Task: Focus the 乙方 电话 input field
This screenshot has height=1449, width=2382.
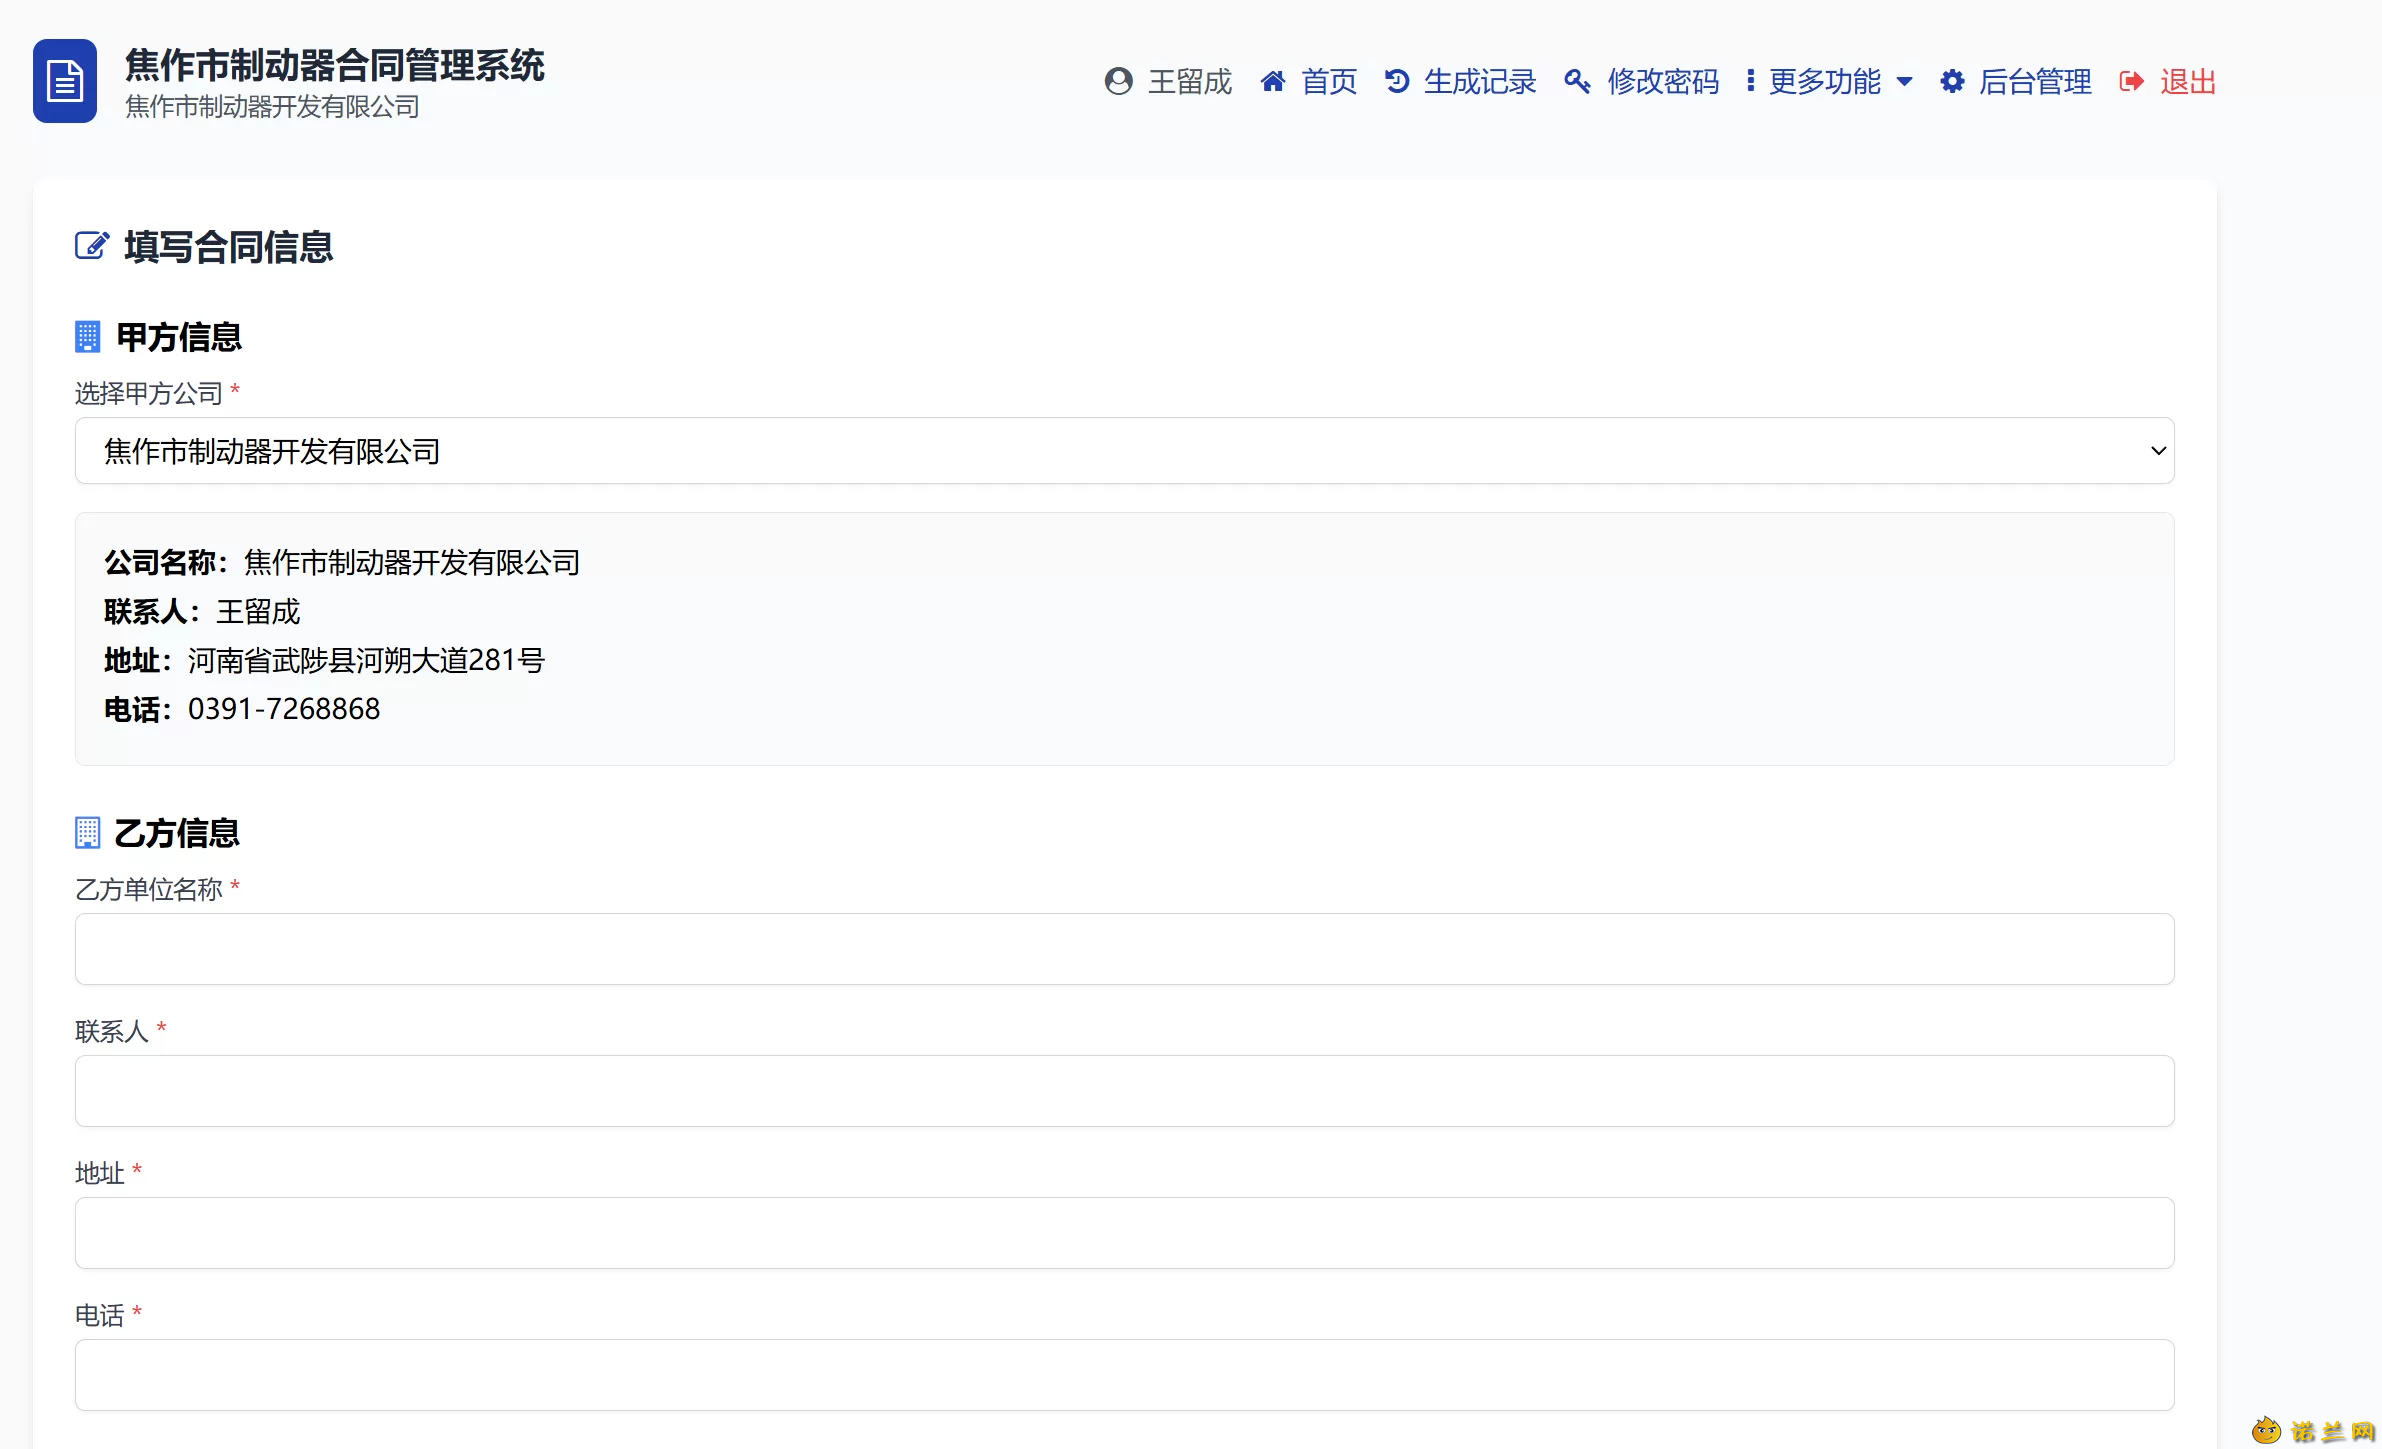Action: pos(1125,1375)
